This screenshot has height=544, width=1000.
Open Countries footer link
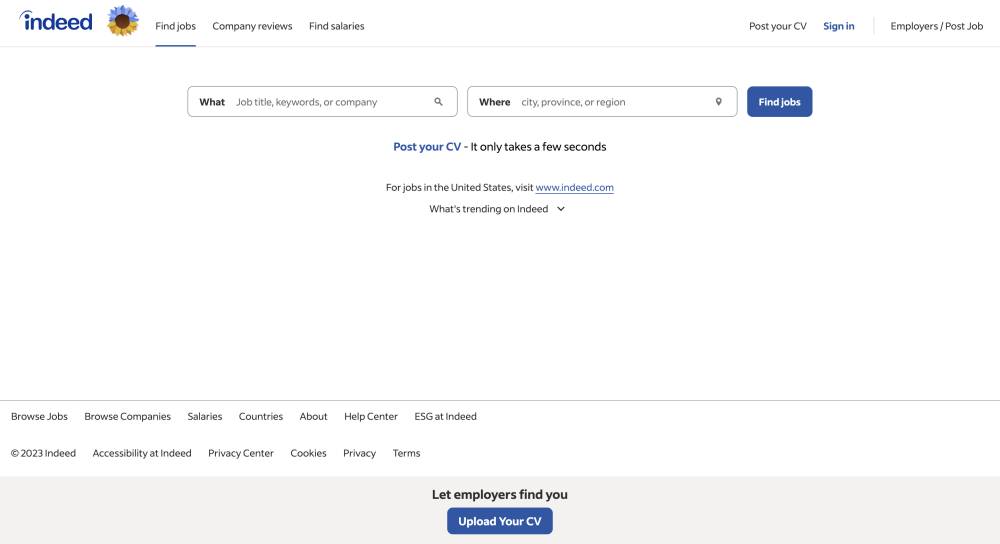(x=261, y=416)
